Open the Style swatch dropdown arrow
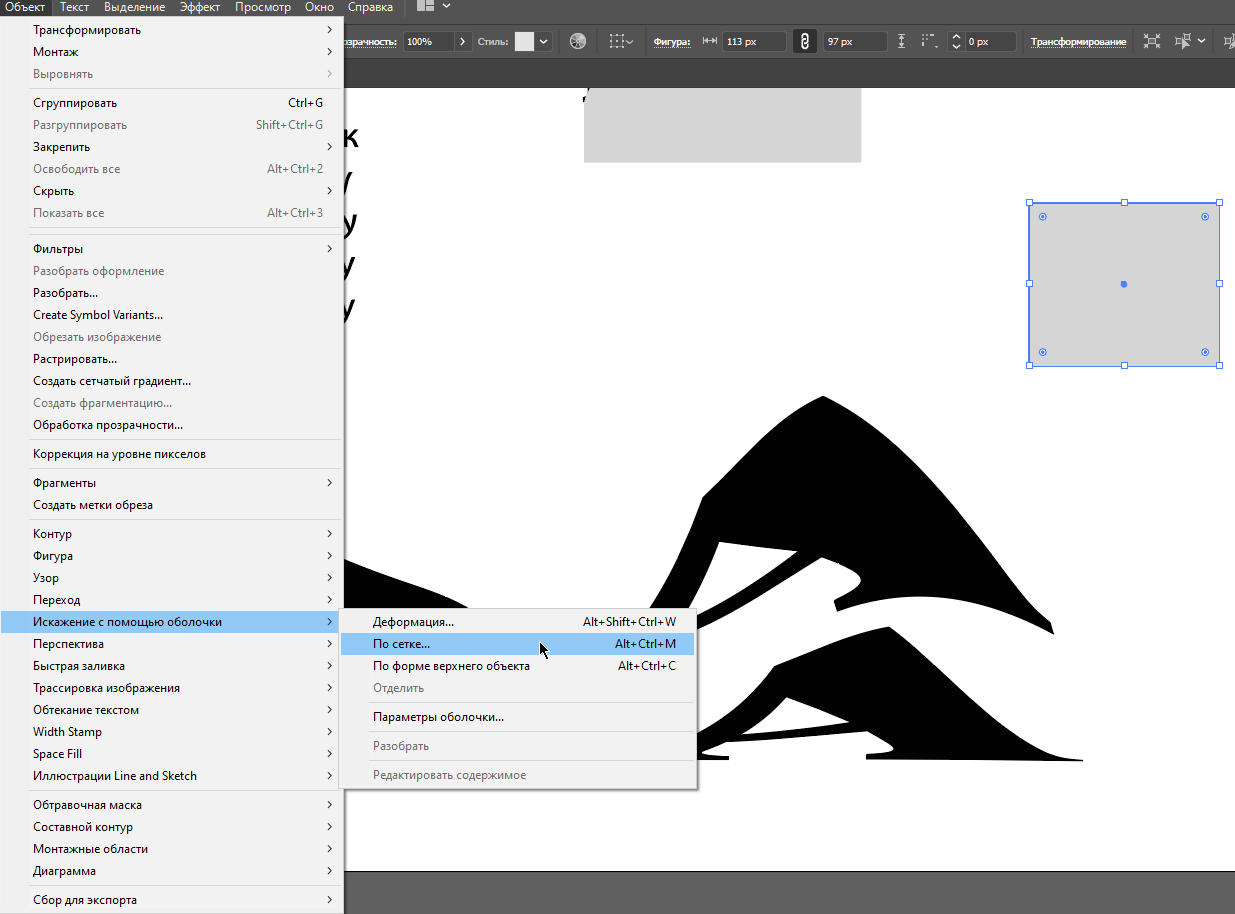This screenshot has height=914, width=1235. tap(544, 42)
